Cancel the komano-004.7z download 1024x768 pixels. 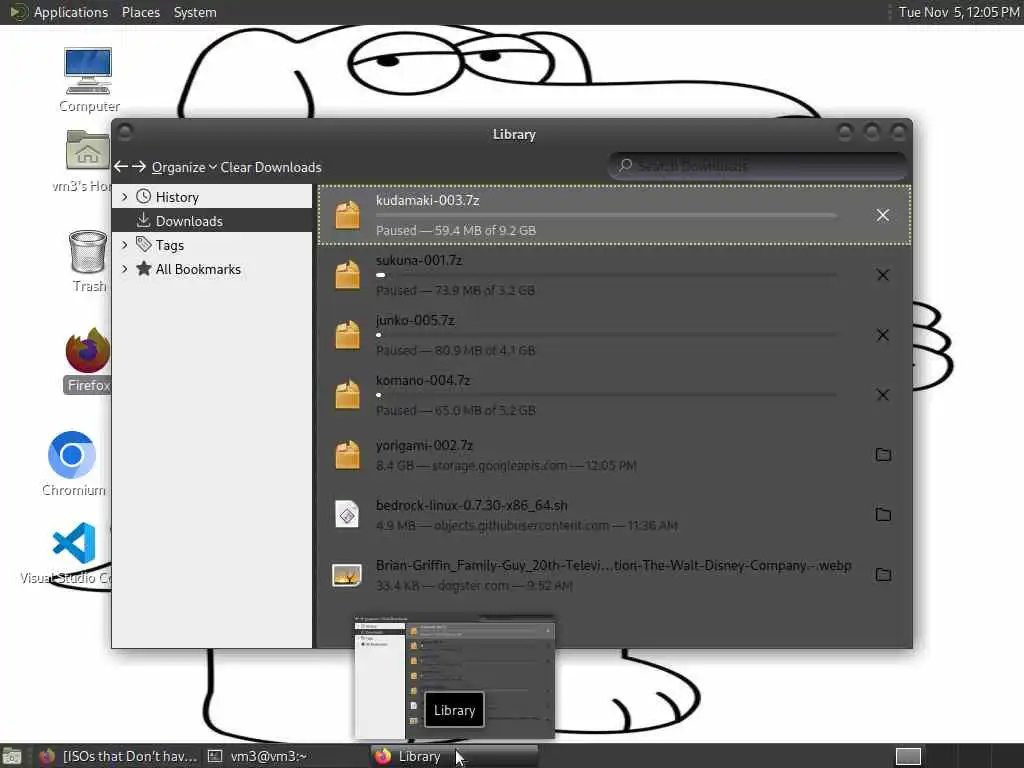pos(882,395)
